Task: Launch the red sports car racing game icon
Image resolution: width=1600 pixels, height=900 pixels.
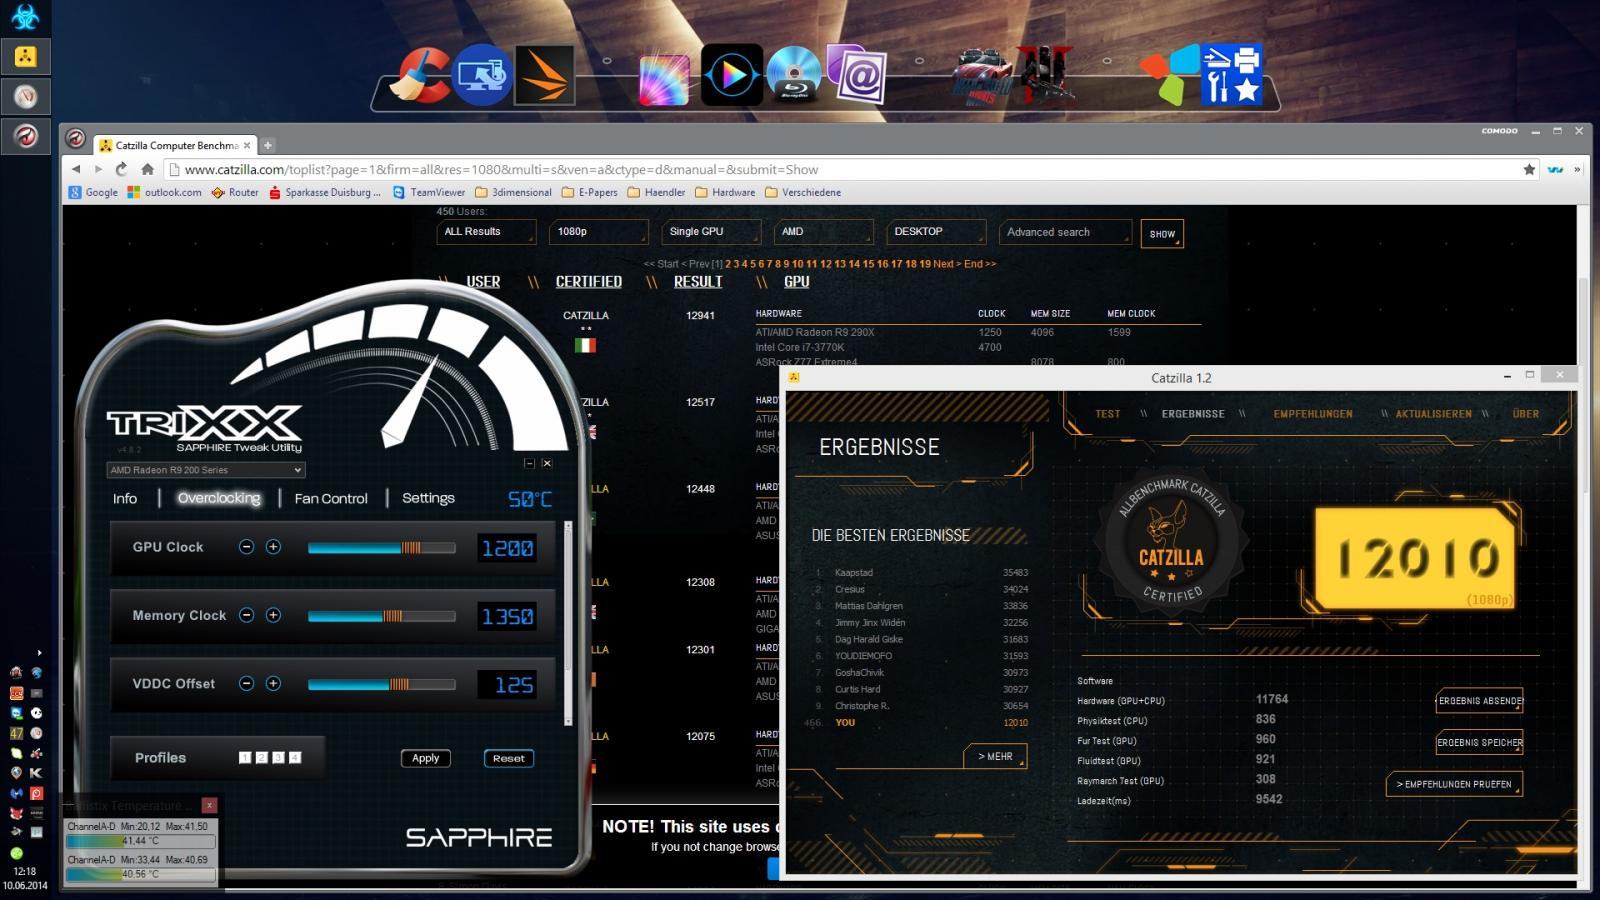Action: [x=982, y=78]
